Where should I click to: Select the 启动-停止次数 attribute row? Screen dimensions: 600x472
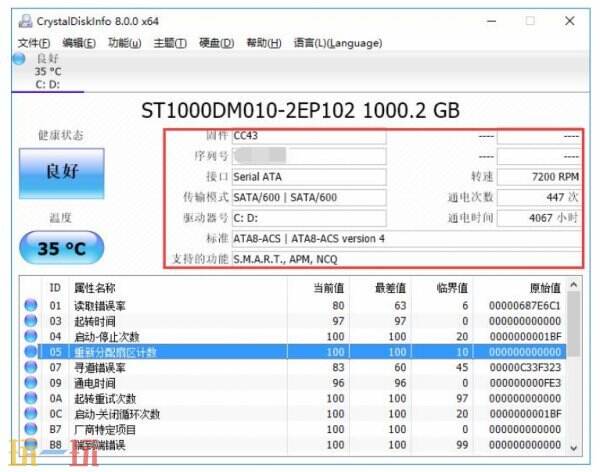pos(293,336)
